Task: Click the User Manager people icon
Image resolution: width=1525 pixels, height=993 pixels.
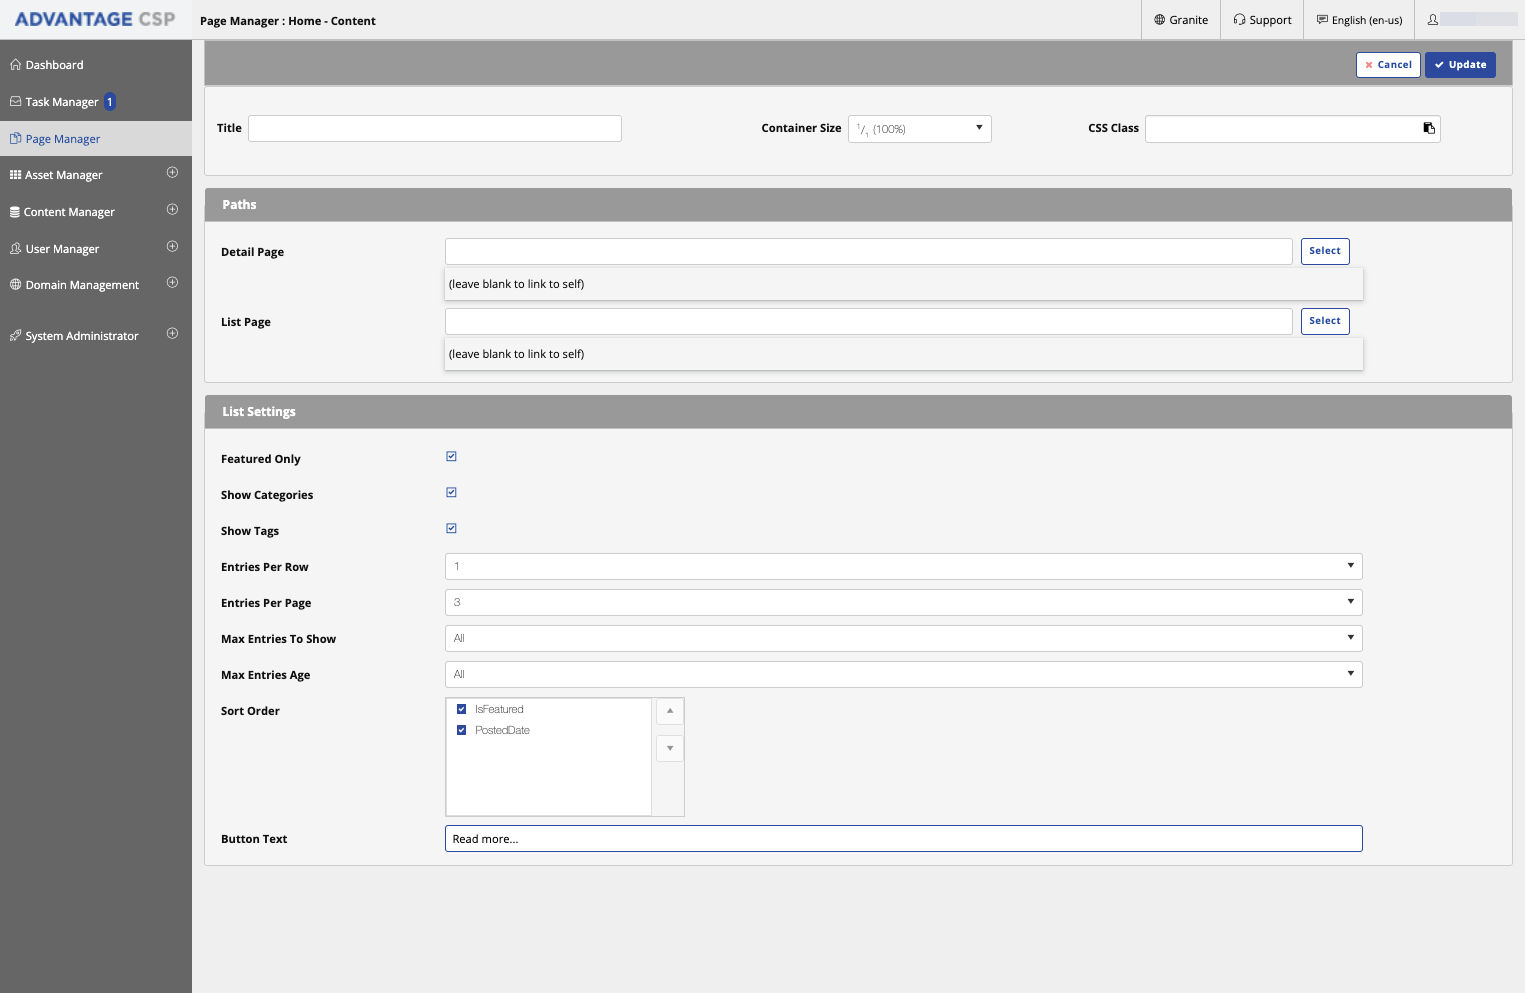Action: pos(15,249)
